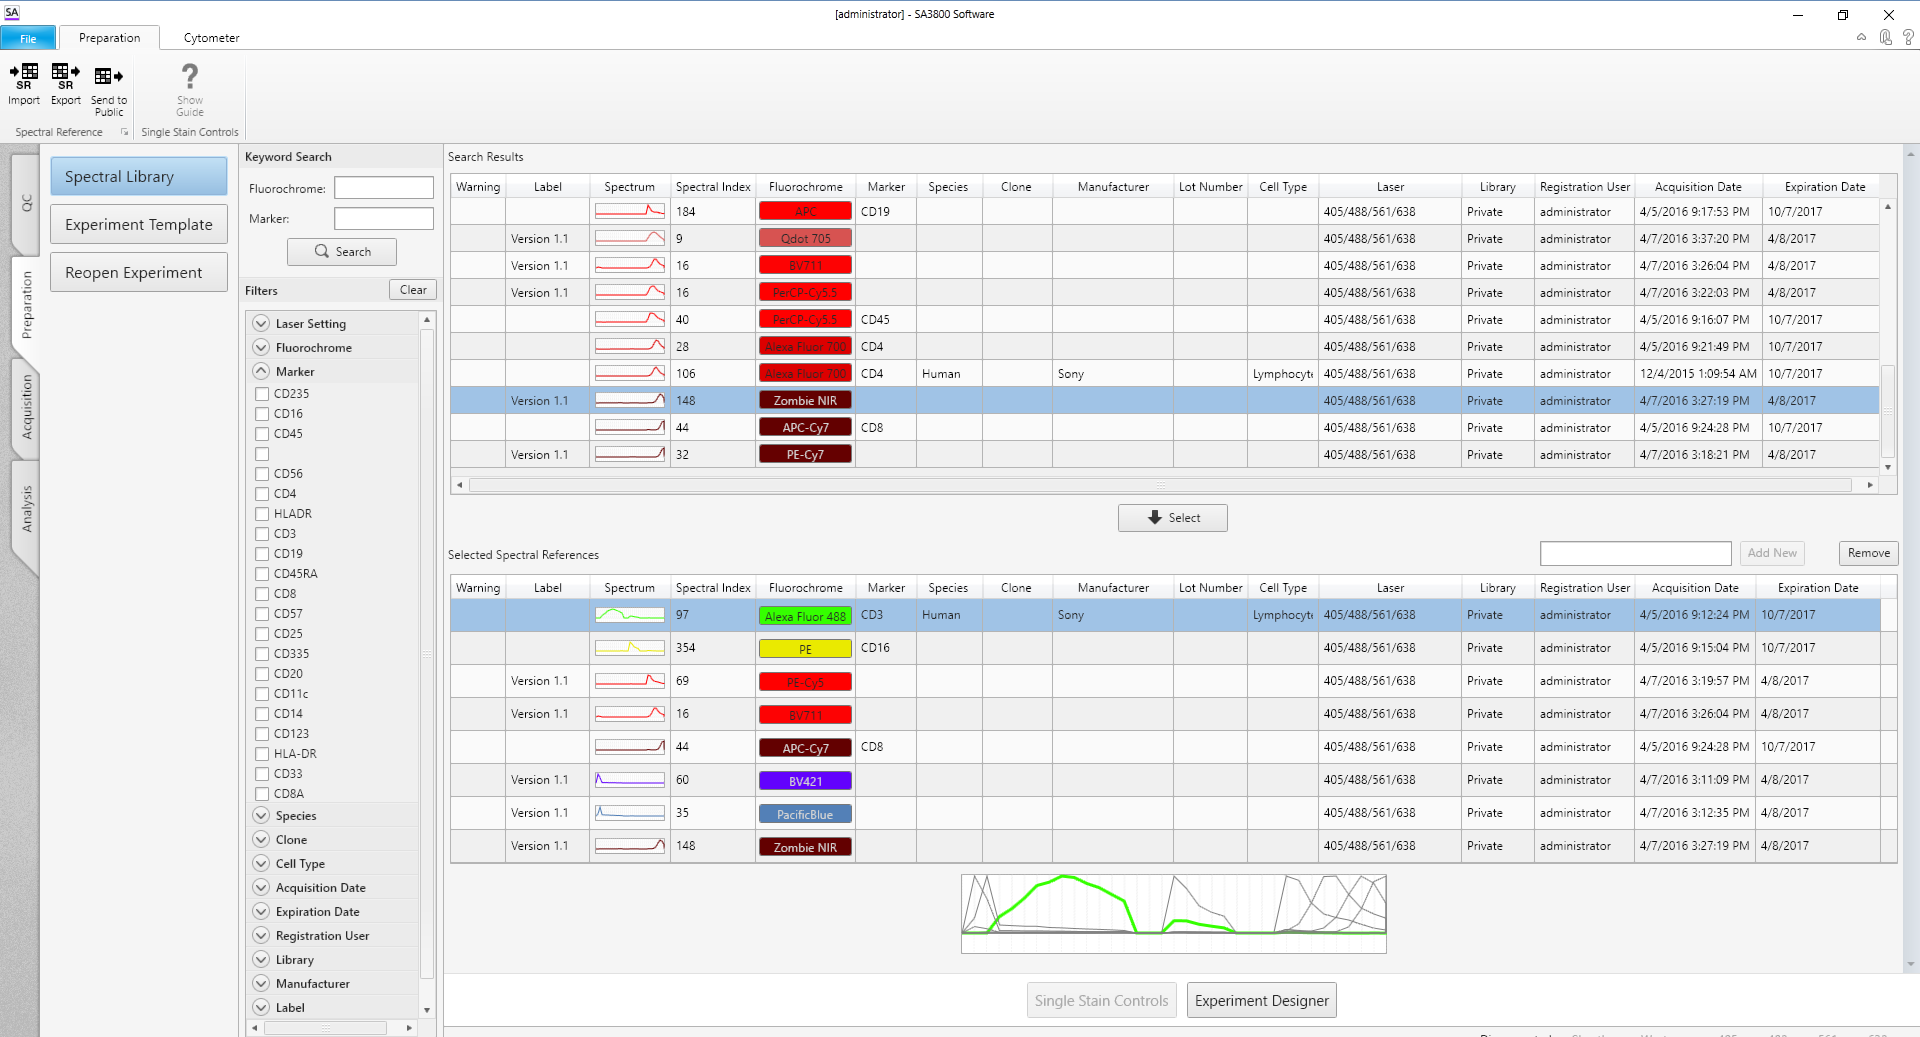Check the CD8A marker filter
This screenshot has width=1920, height=1037.
(x=262, y=794)
